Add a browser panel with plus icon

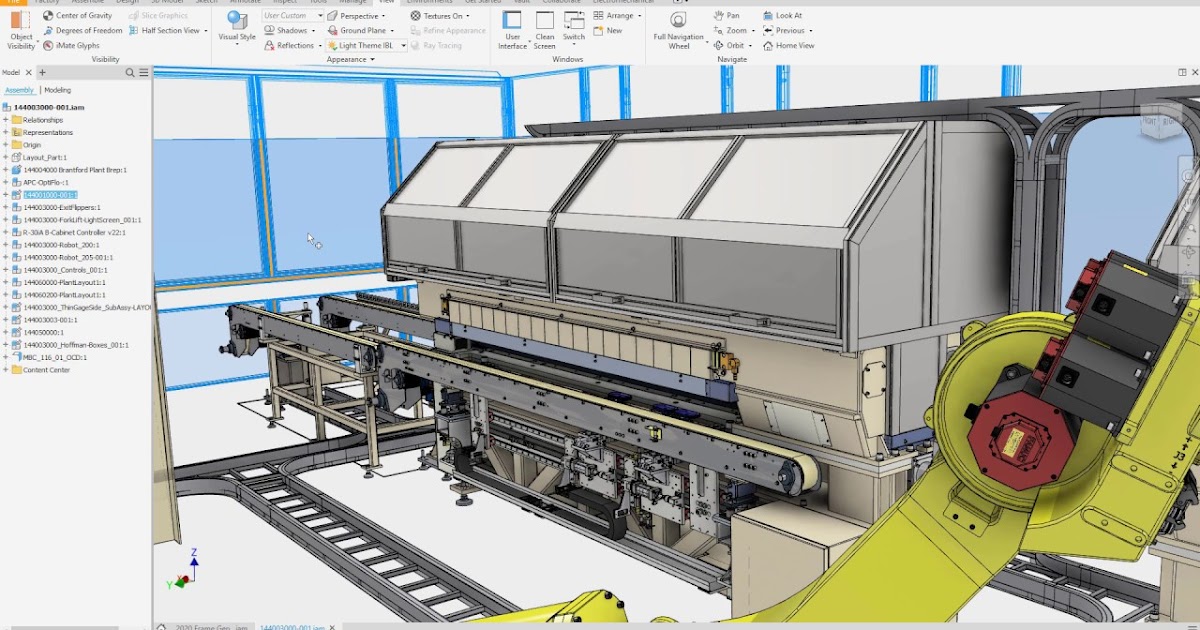click(42, 73)
